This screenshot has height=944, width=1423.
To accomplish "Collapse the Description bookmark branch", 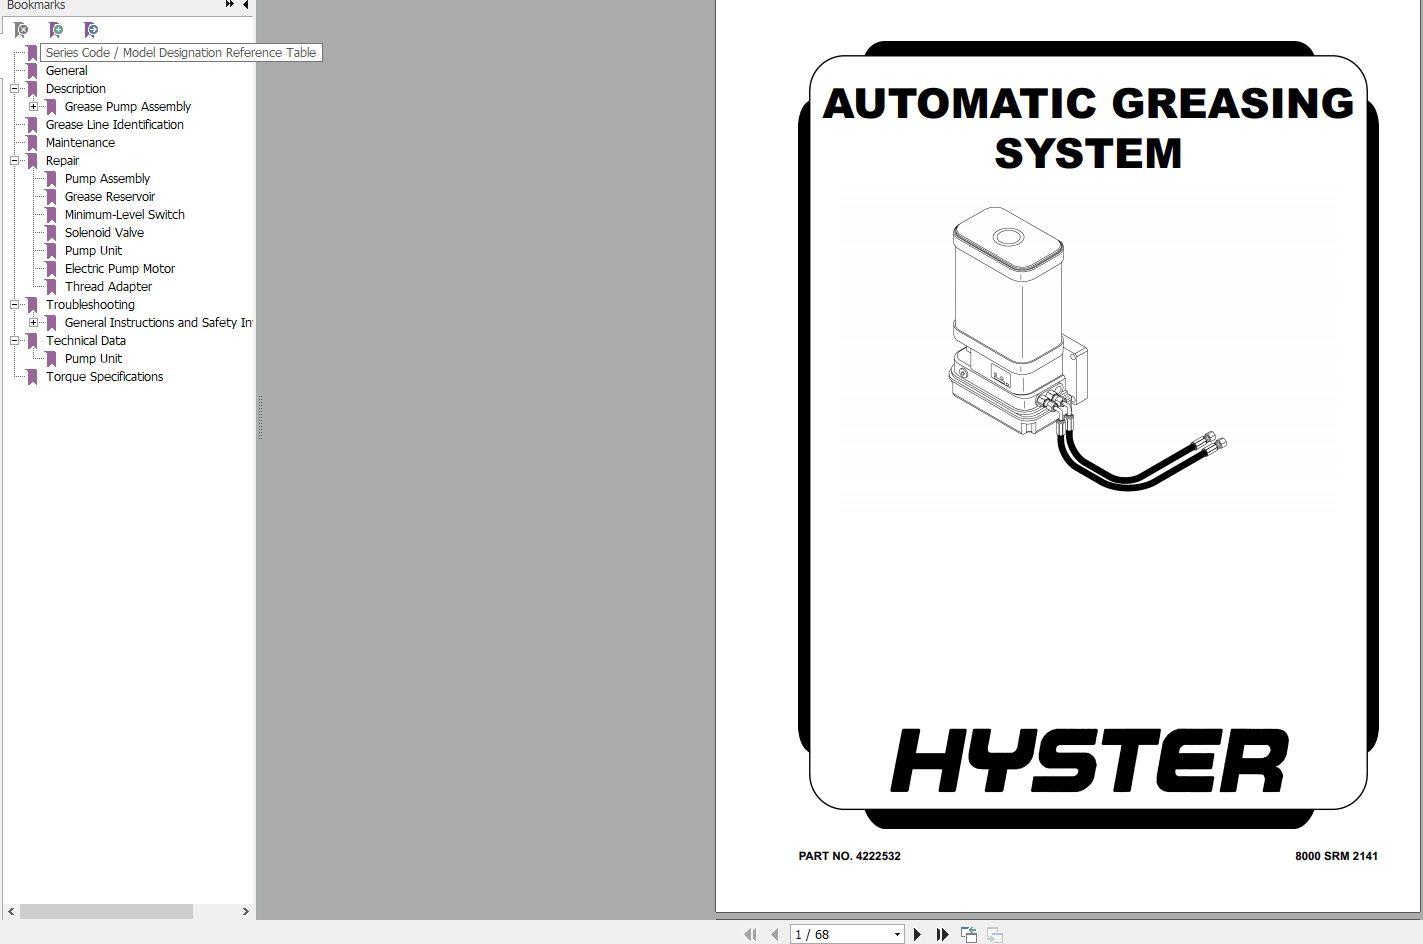I will point(15,89).
